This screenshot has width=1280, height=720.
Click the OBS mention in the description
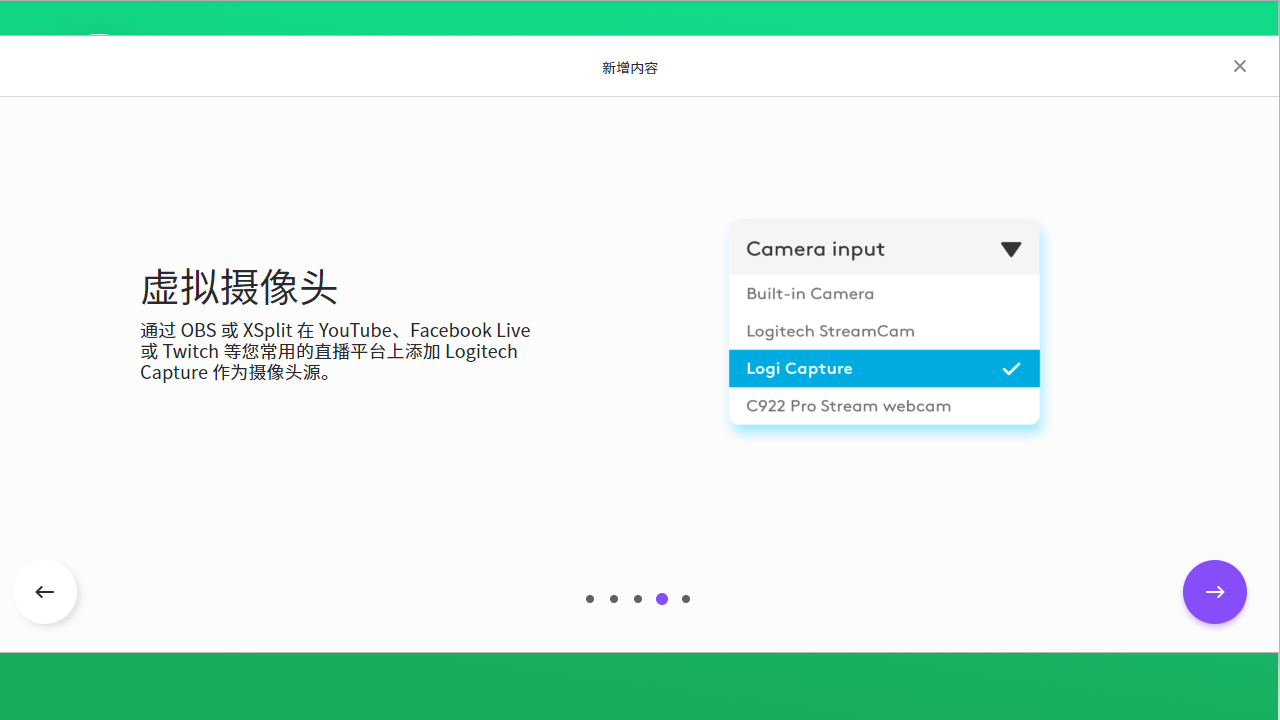point(202,330)
